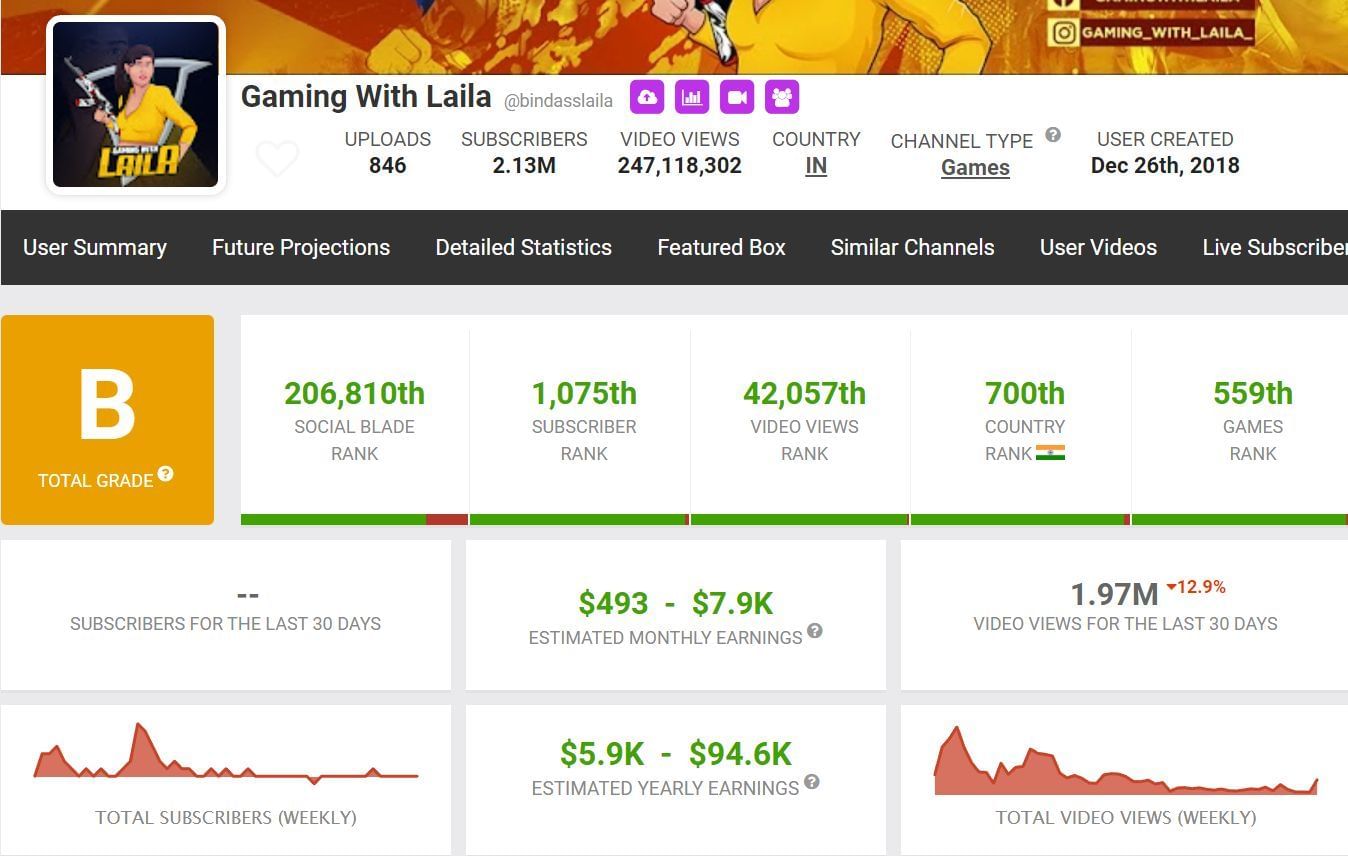Click help icon for Estimated Yearly Earnings

click(x=812, y=782)
